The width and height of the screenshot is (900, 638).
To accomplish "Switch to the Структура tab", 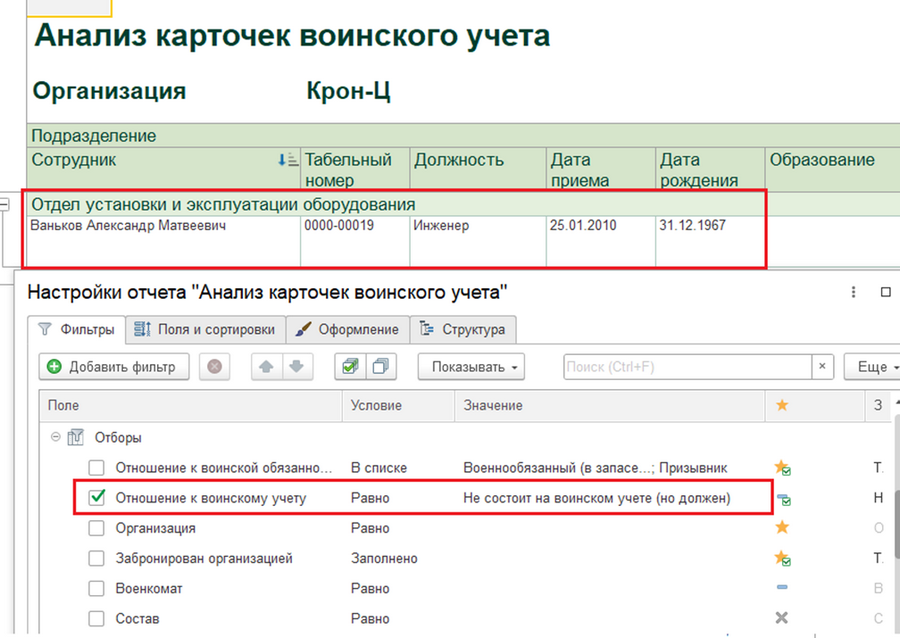I will (464, 329).
